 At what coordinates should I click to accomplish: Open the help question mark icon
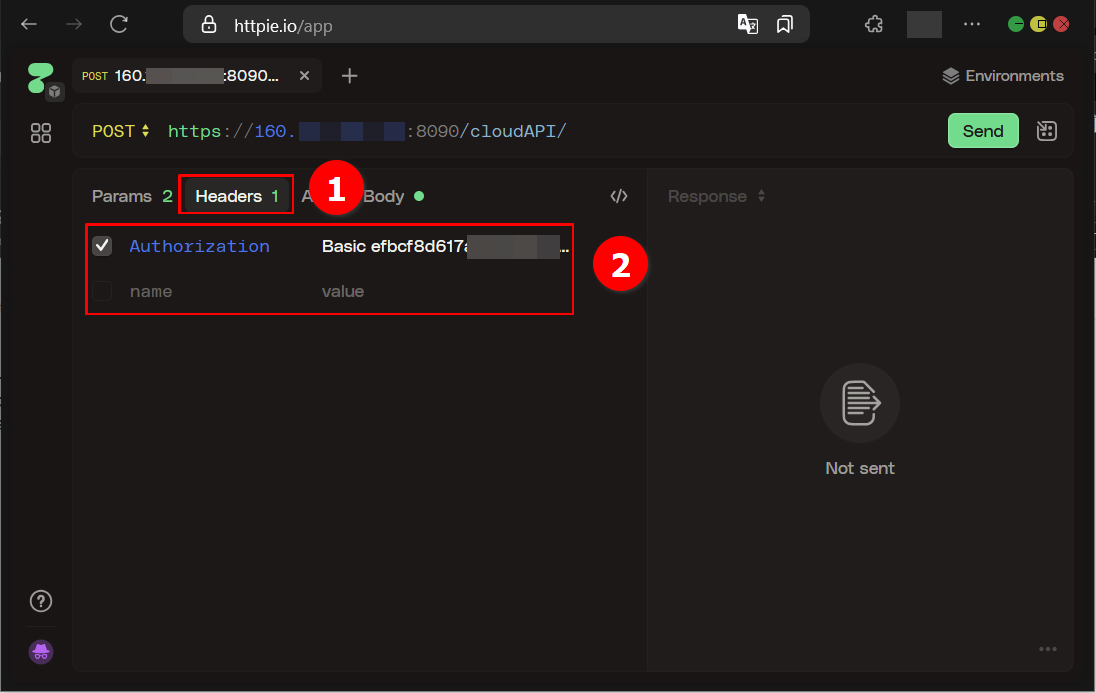click(x=41, y=601)
